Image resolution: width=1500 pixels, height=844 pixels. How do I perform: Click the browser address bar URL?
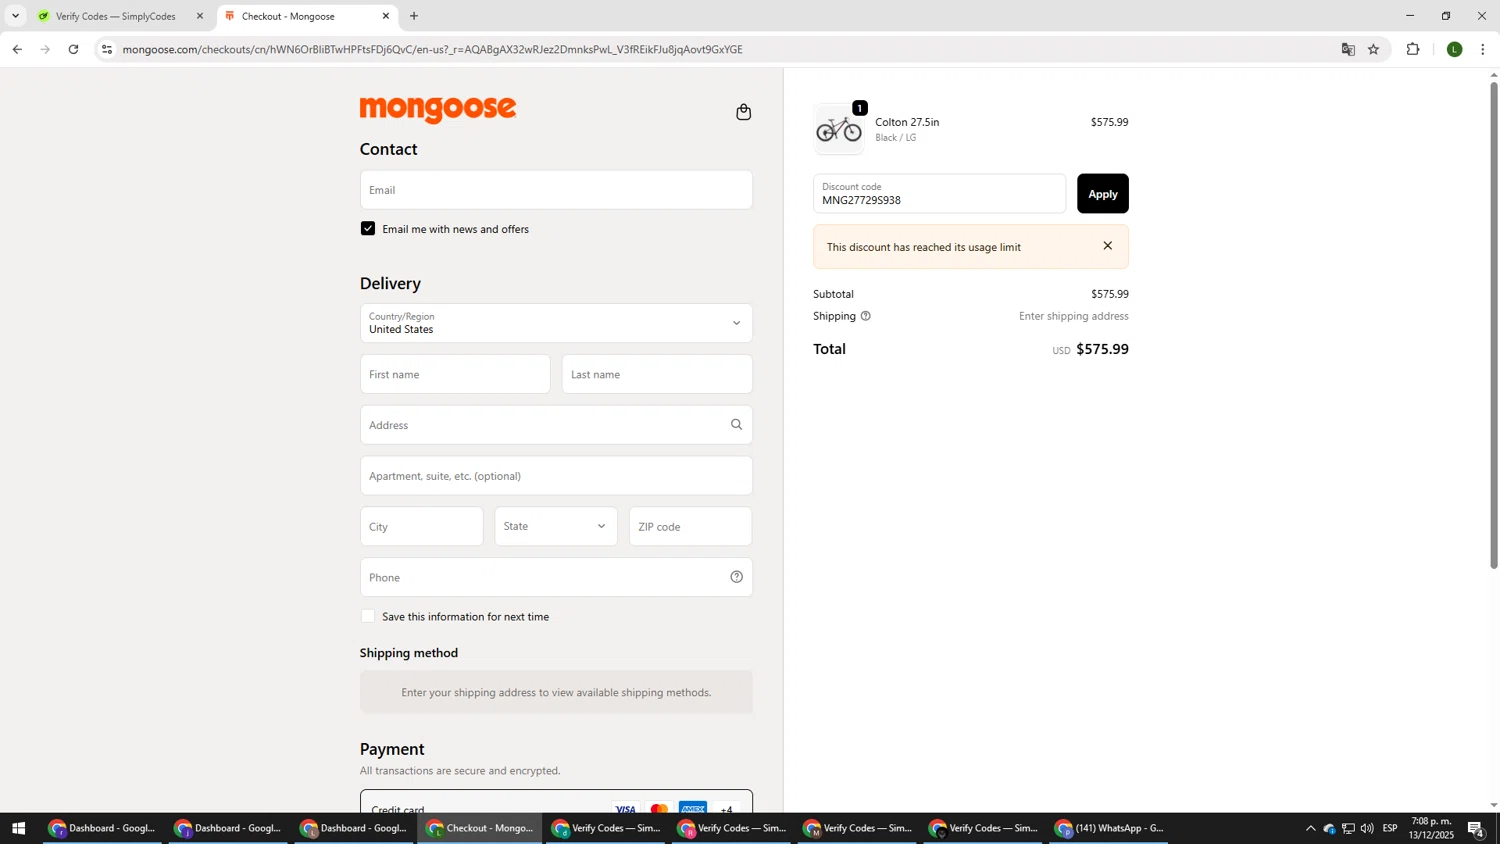pos(433,49)
